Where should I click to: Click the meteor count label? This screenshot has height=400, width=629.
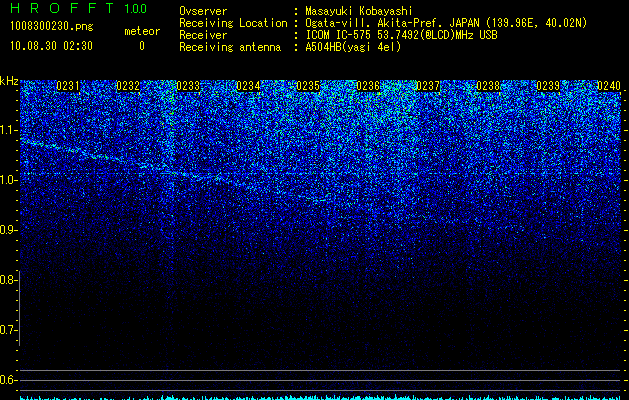(142, 31)
